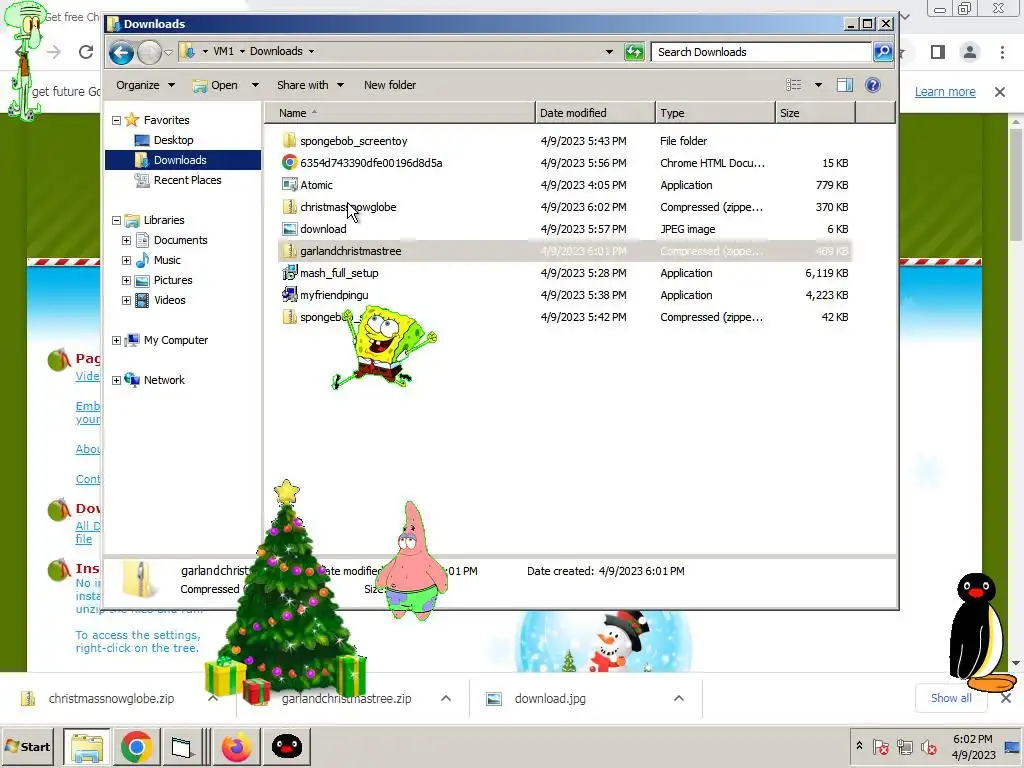
Task: Click New folder in the toolbar
Action: 390,85
